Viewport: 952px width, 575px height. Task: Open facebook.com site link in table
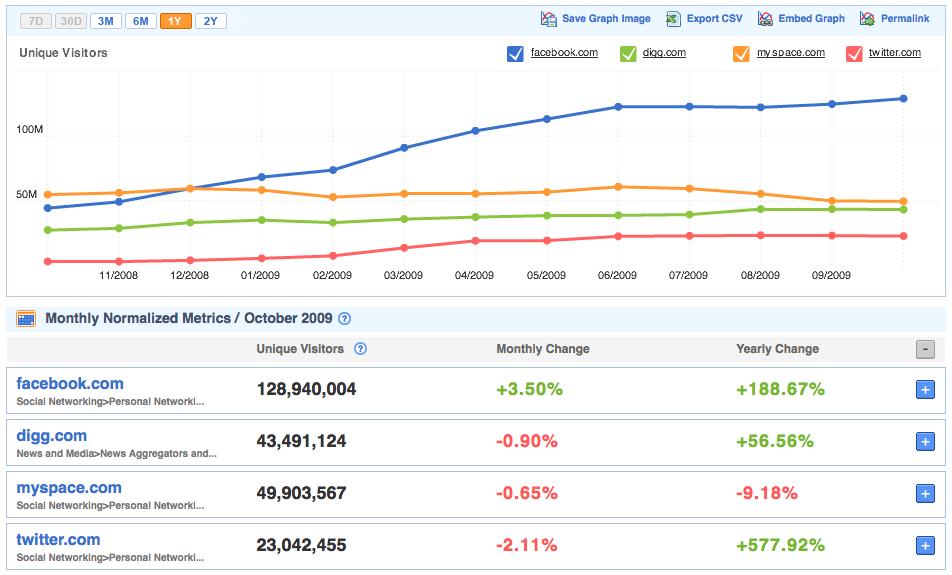[70, 384]
